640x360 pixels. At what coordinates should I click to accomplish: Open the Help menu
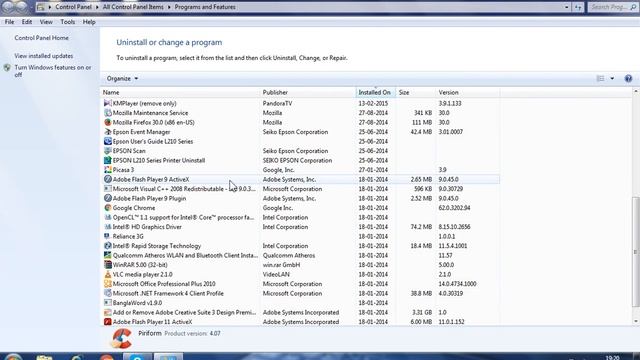tap(89, 22)
